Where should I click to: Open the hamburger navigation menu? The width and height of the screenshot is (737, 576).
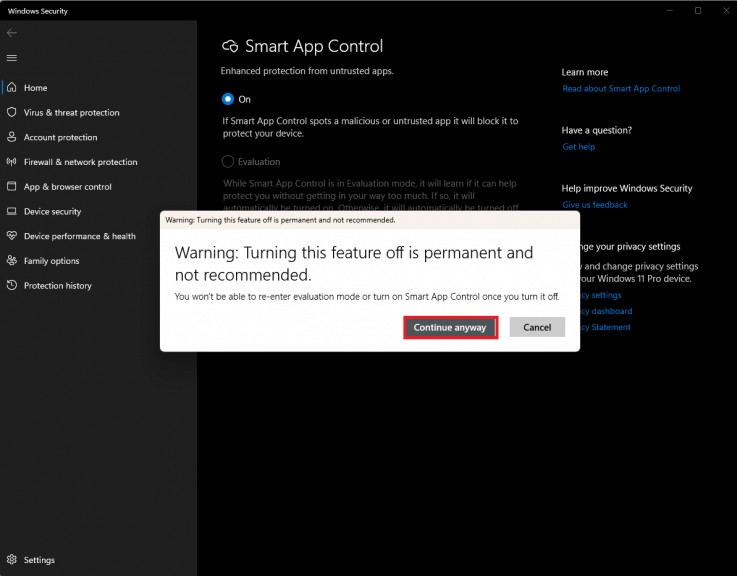(12, 57)
